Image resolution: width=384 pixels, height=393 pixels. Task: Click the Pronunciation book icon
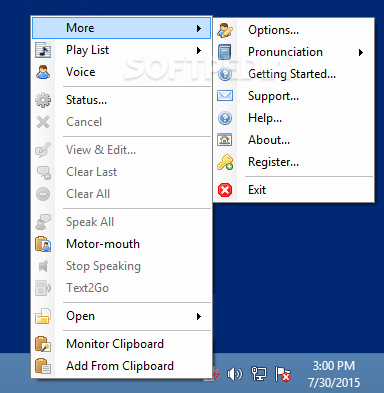point(225,52)
